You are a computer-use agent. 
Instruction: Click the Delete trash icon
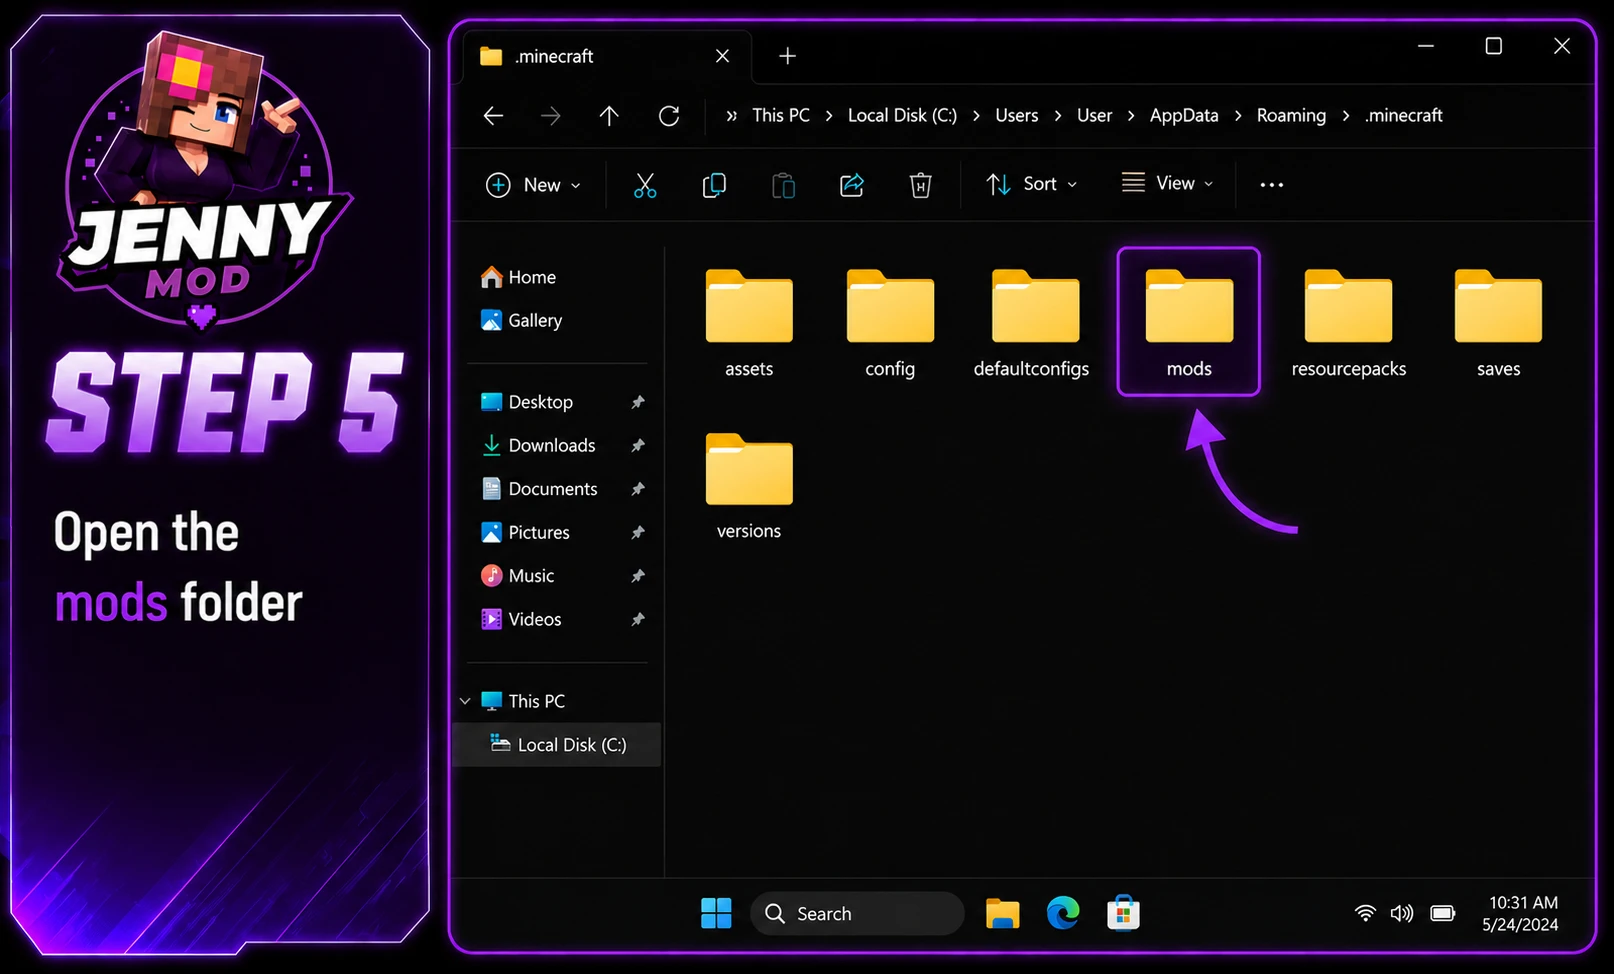[x=920, y=185]
